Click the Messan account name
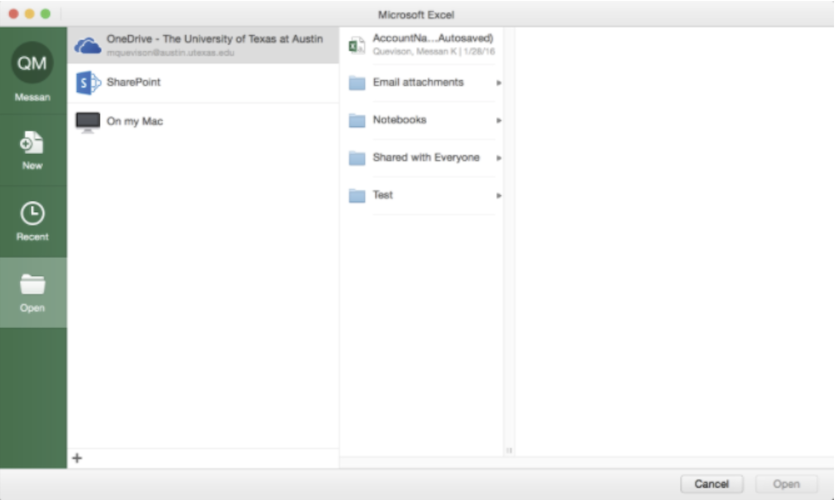836x500 pixels. [33, 97]
